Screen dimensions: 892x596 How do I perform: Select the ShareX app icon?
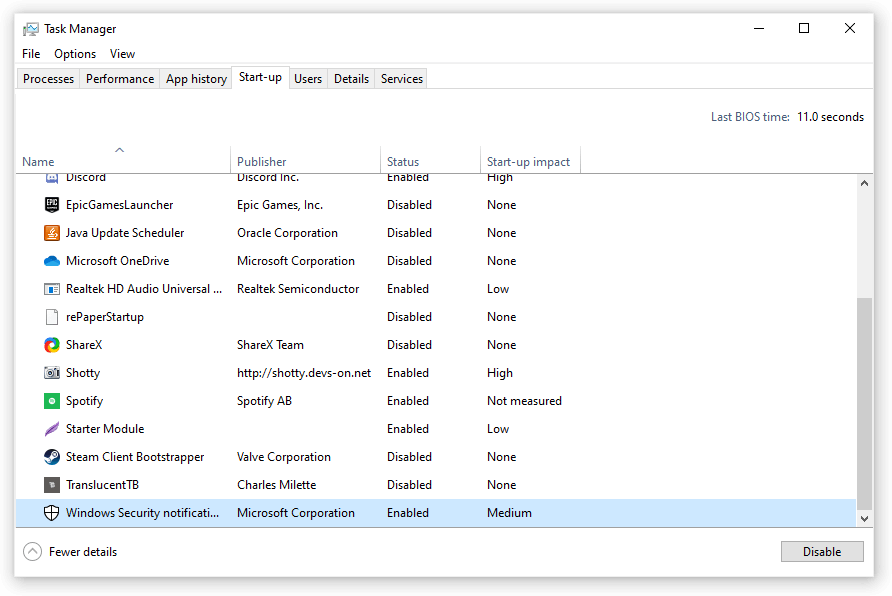click(52, 345)
